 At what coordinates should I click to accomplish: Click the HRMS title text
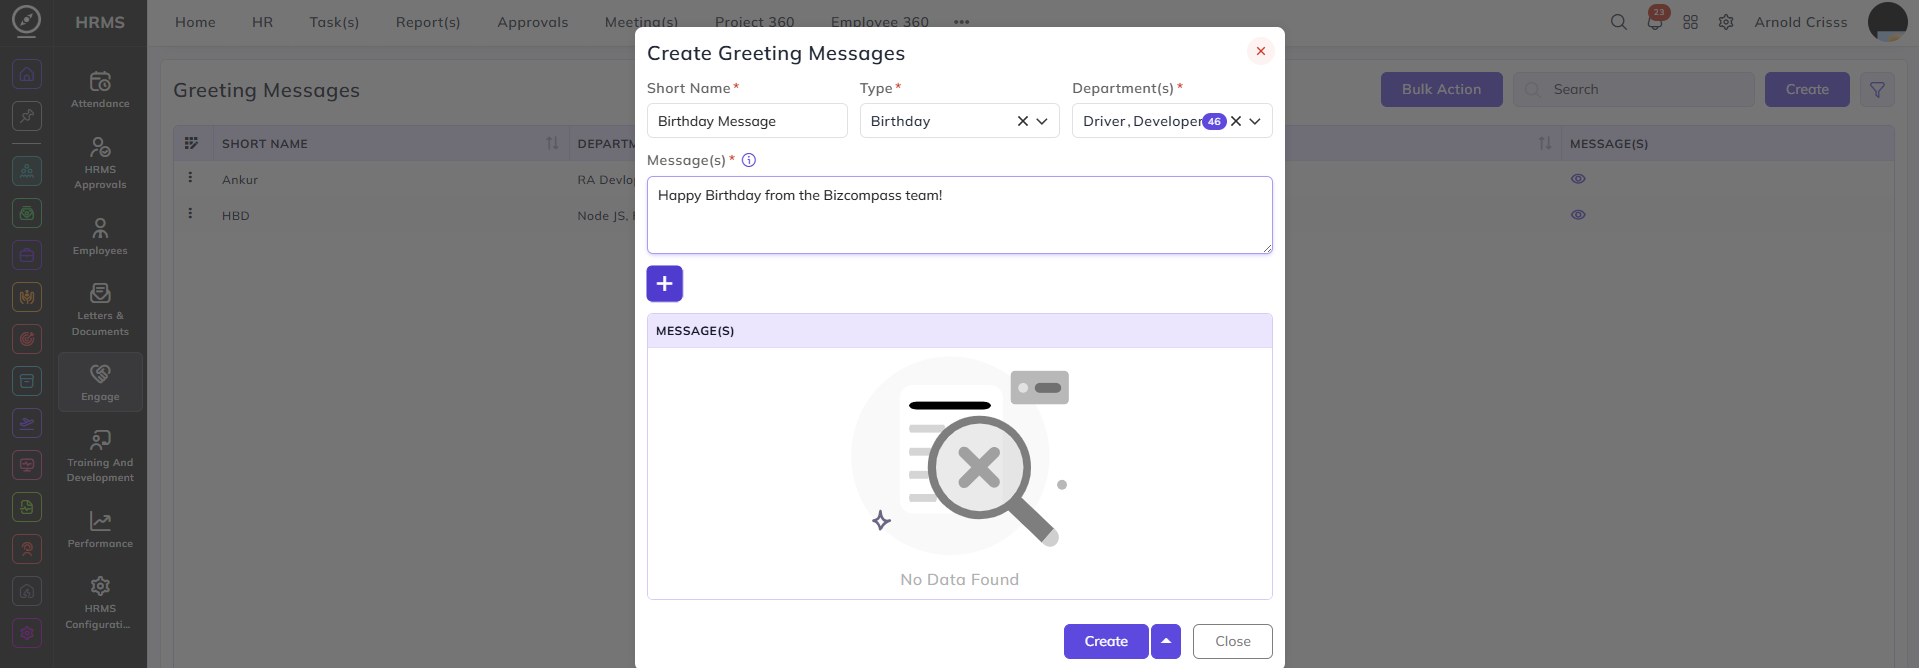pyautogui.click(x=100, y=22)
